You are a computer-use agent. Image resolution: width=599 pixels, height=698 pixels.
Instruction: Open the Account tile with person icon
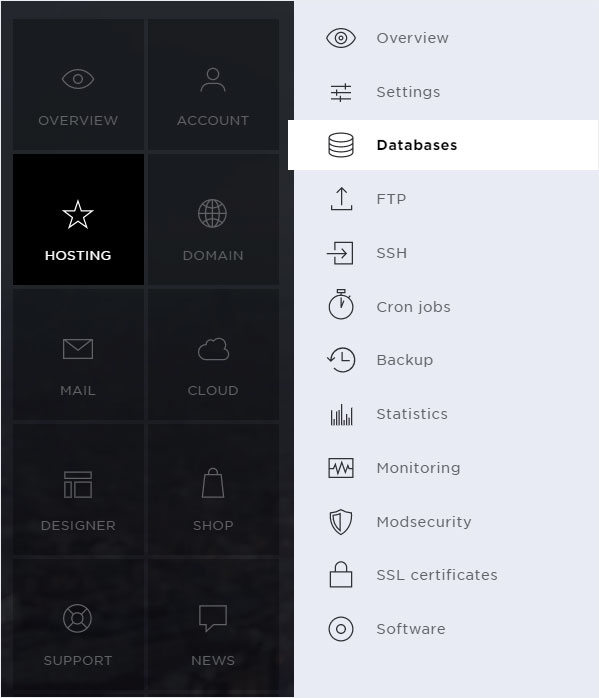pos(213,85)
